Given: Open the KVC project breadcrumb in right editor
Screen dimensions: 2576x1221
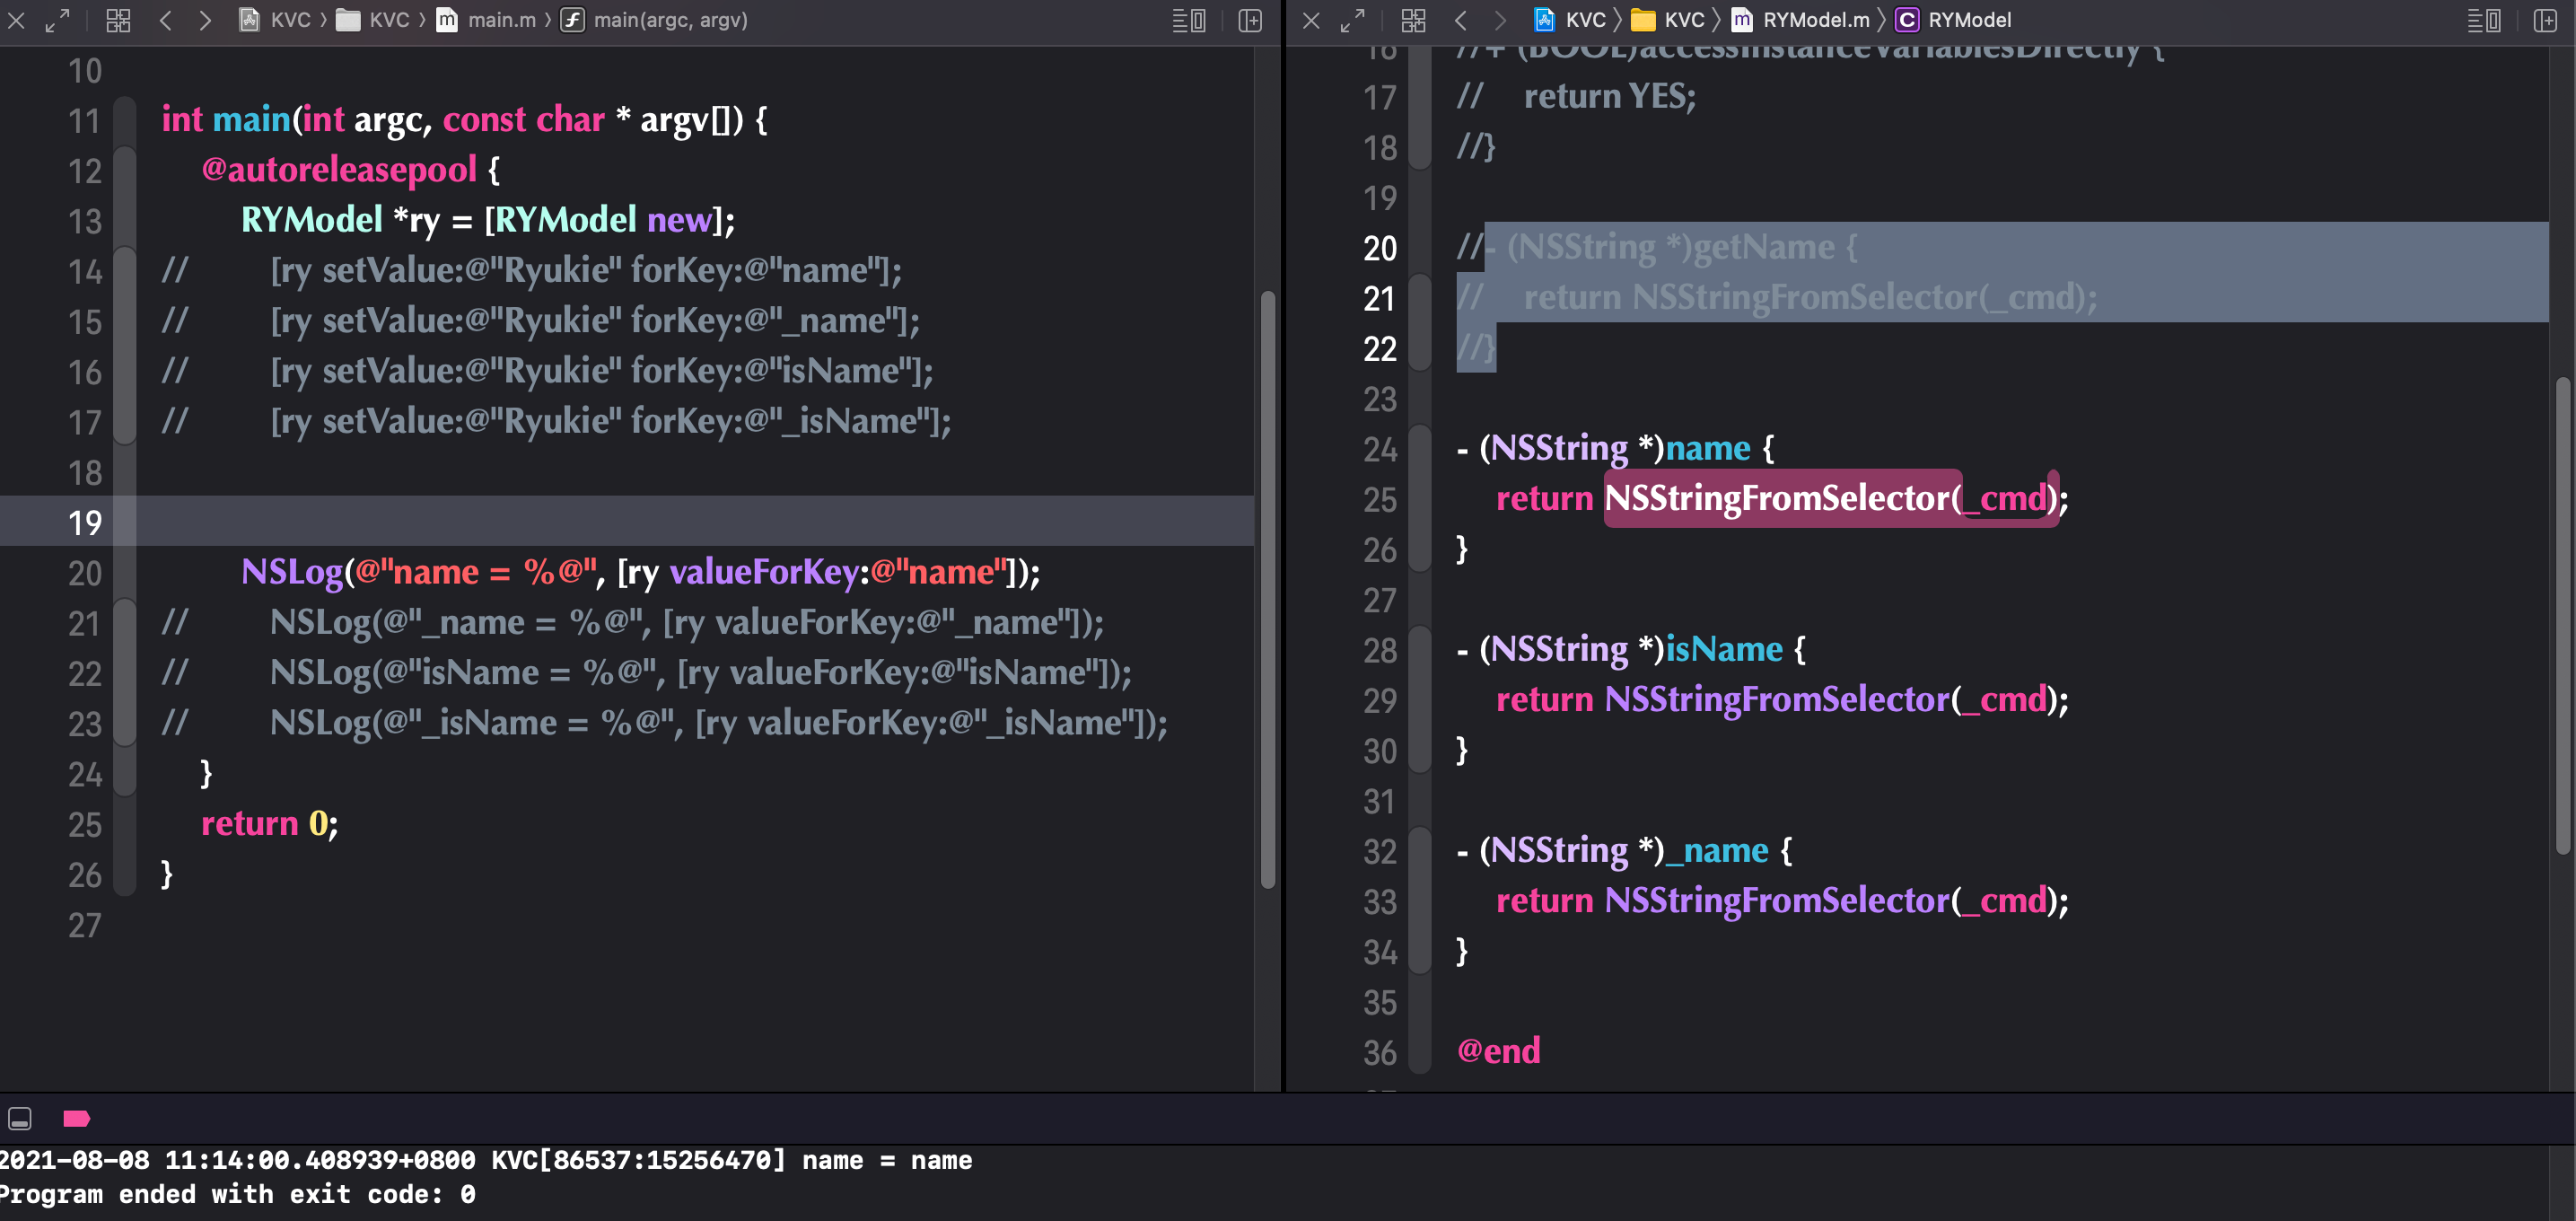Looking at the screenshot, I should coord(1570,20).
